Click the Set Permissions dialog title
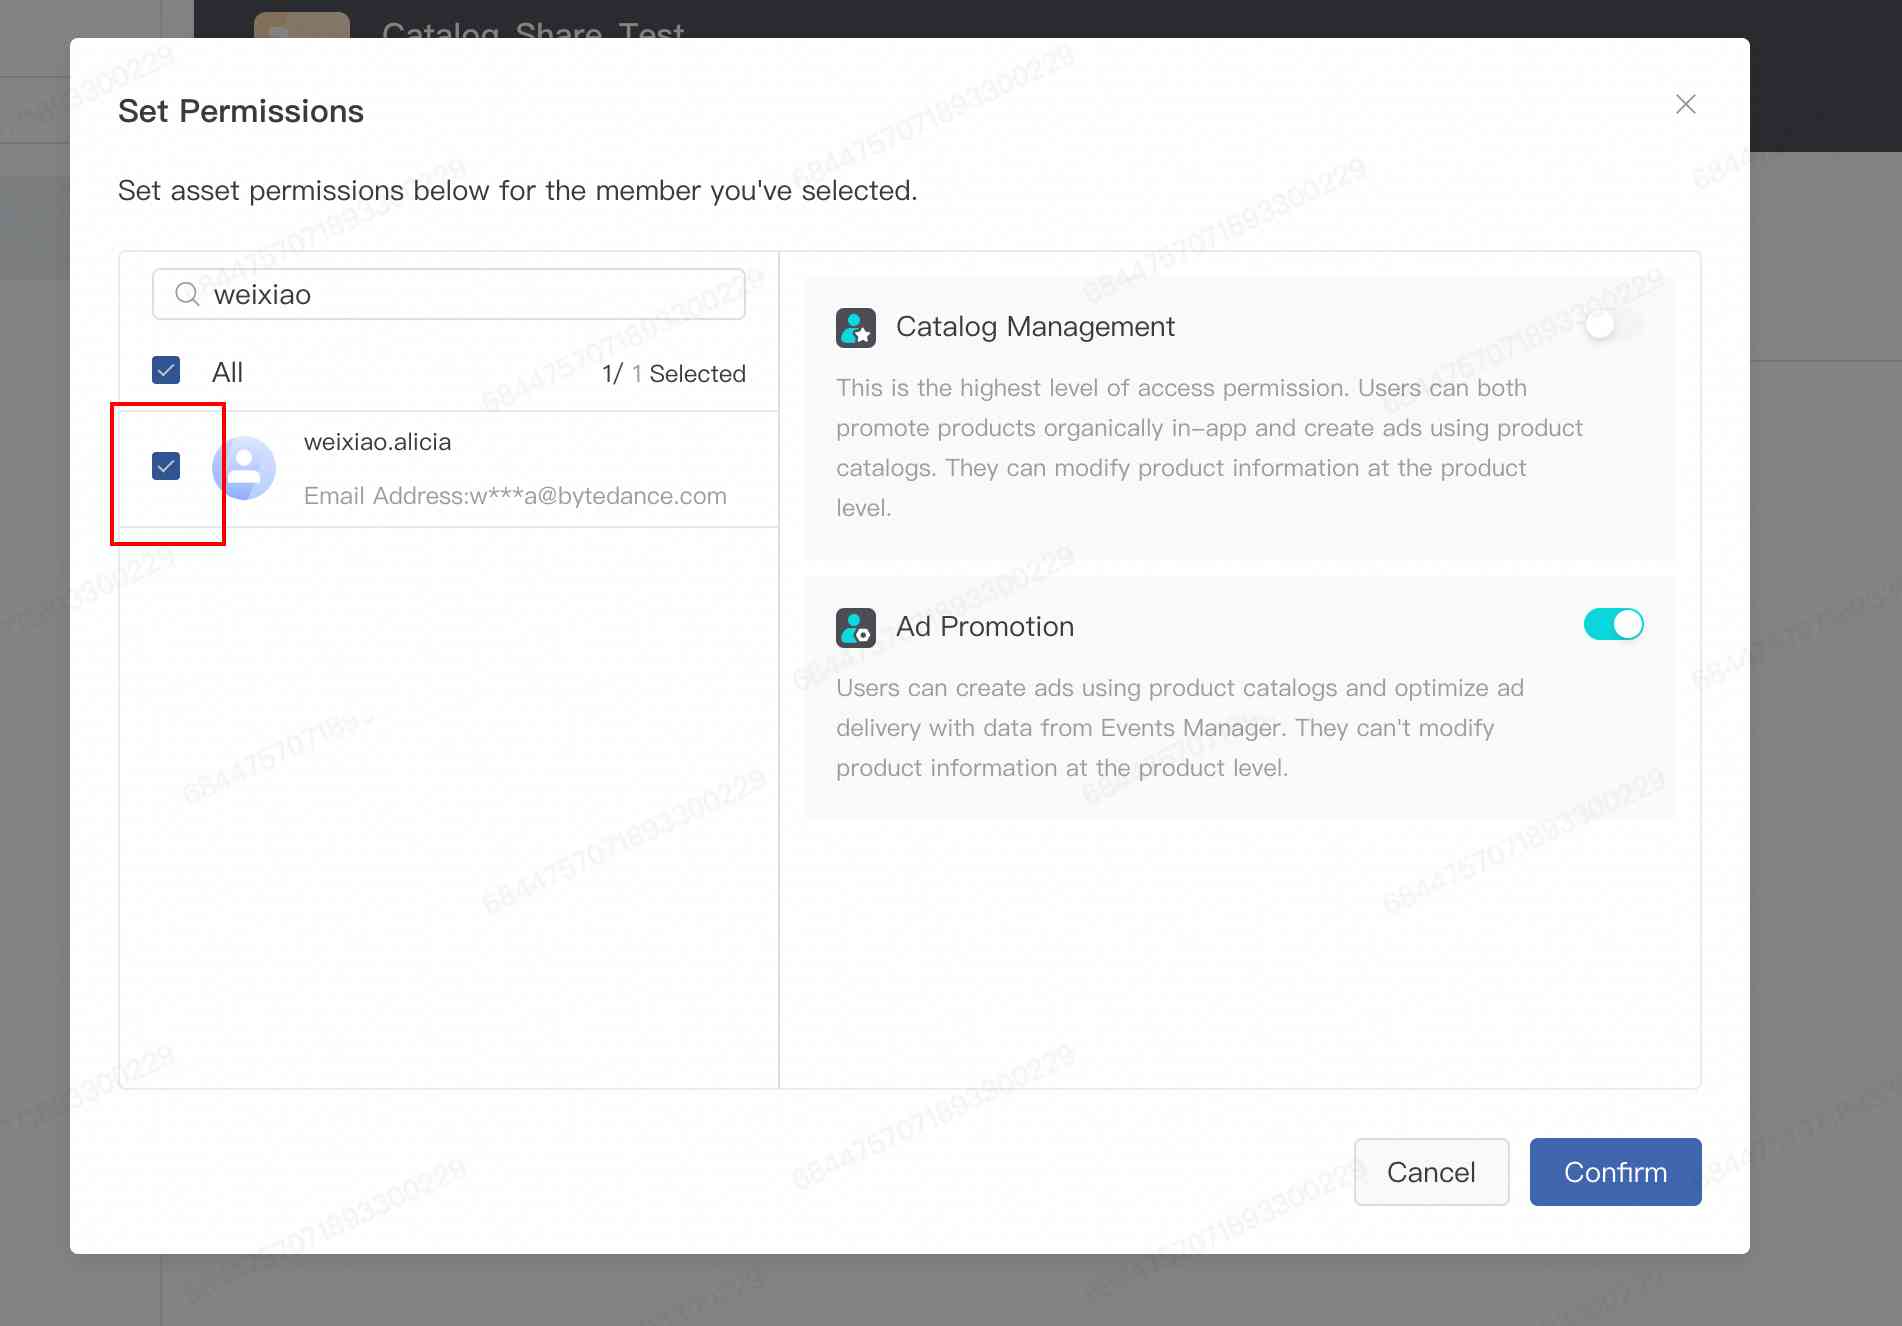Screen dimensions: 1902x1326 [240, 110]
